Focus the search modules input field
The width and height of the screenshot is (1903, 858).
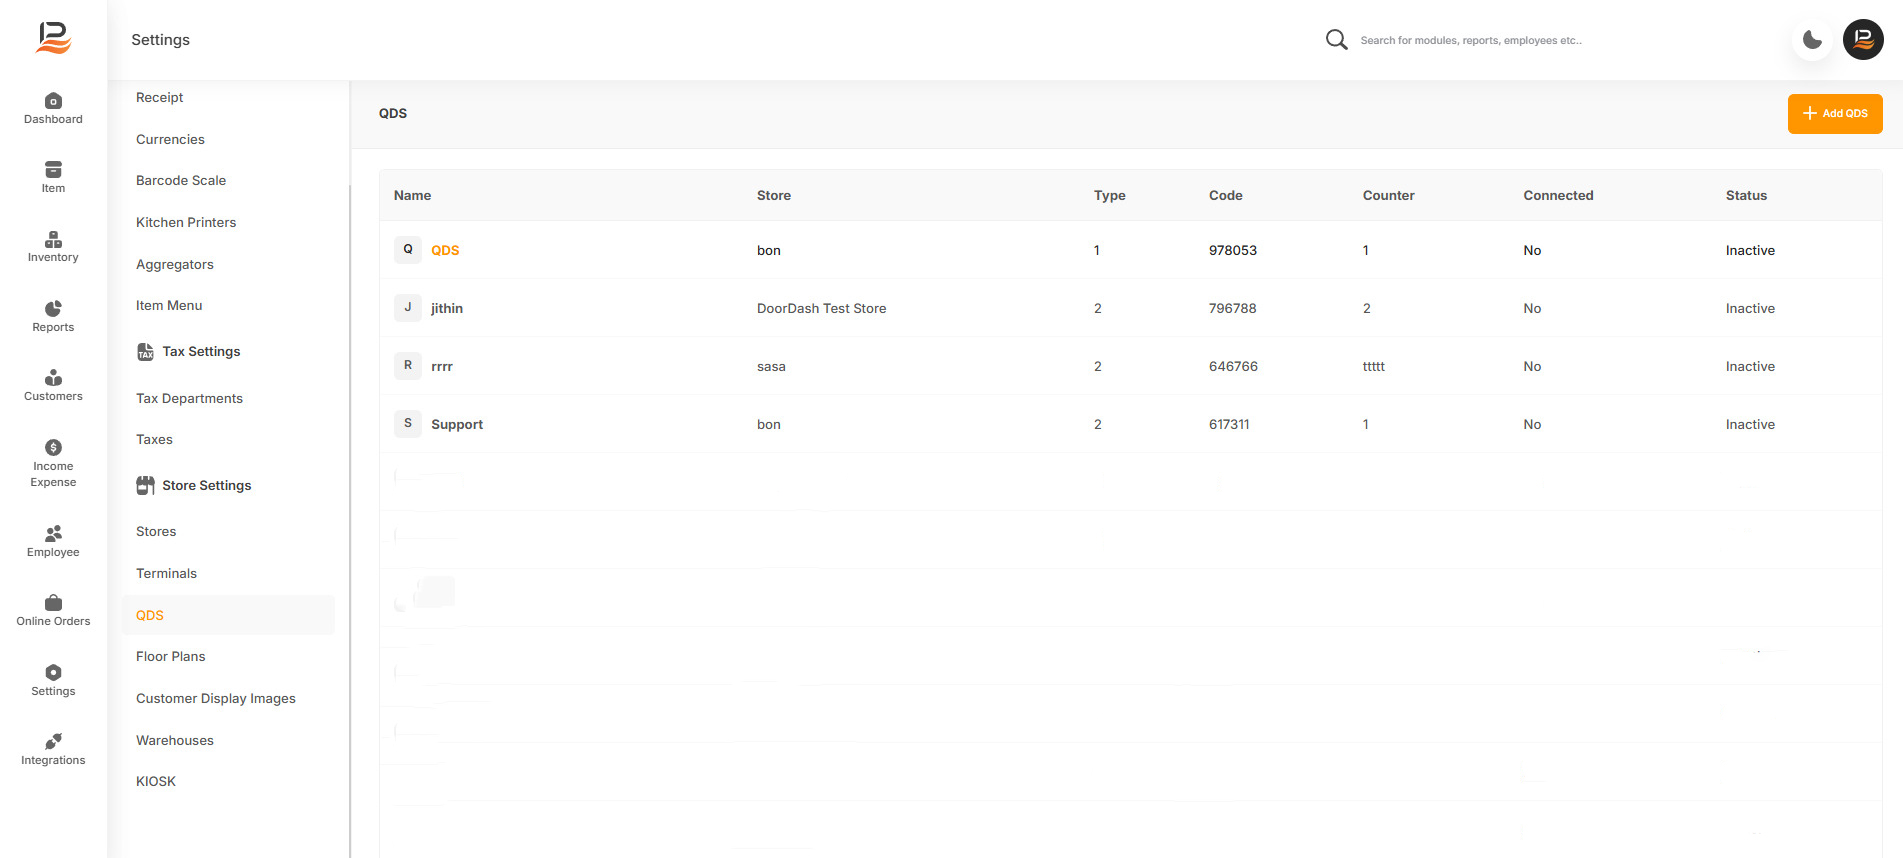point(1470,41)
